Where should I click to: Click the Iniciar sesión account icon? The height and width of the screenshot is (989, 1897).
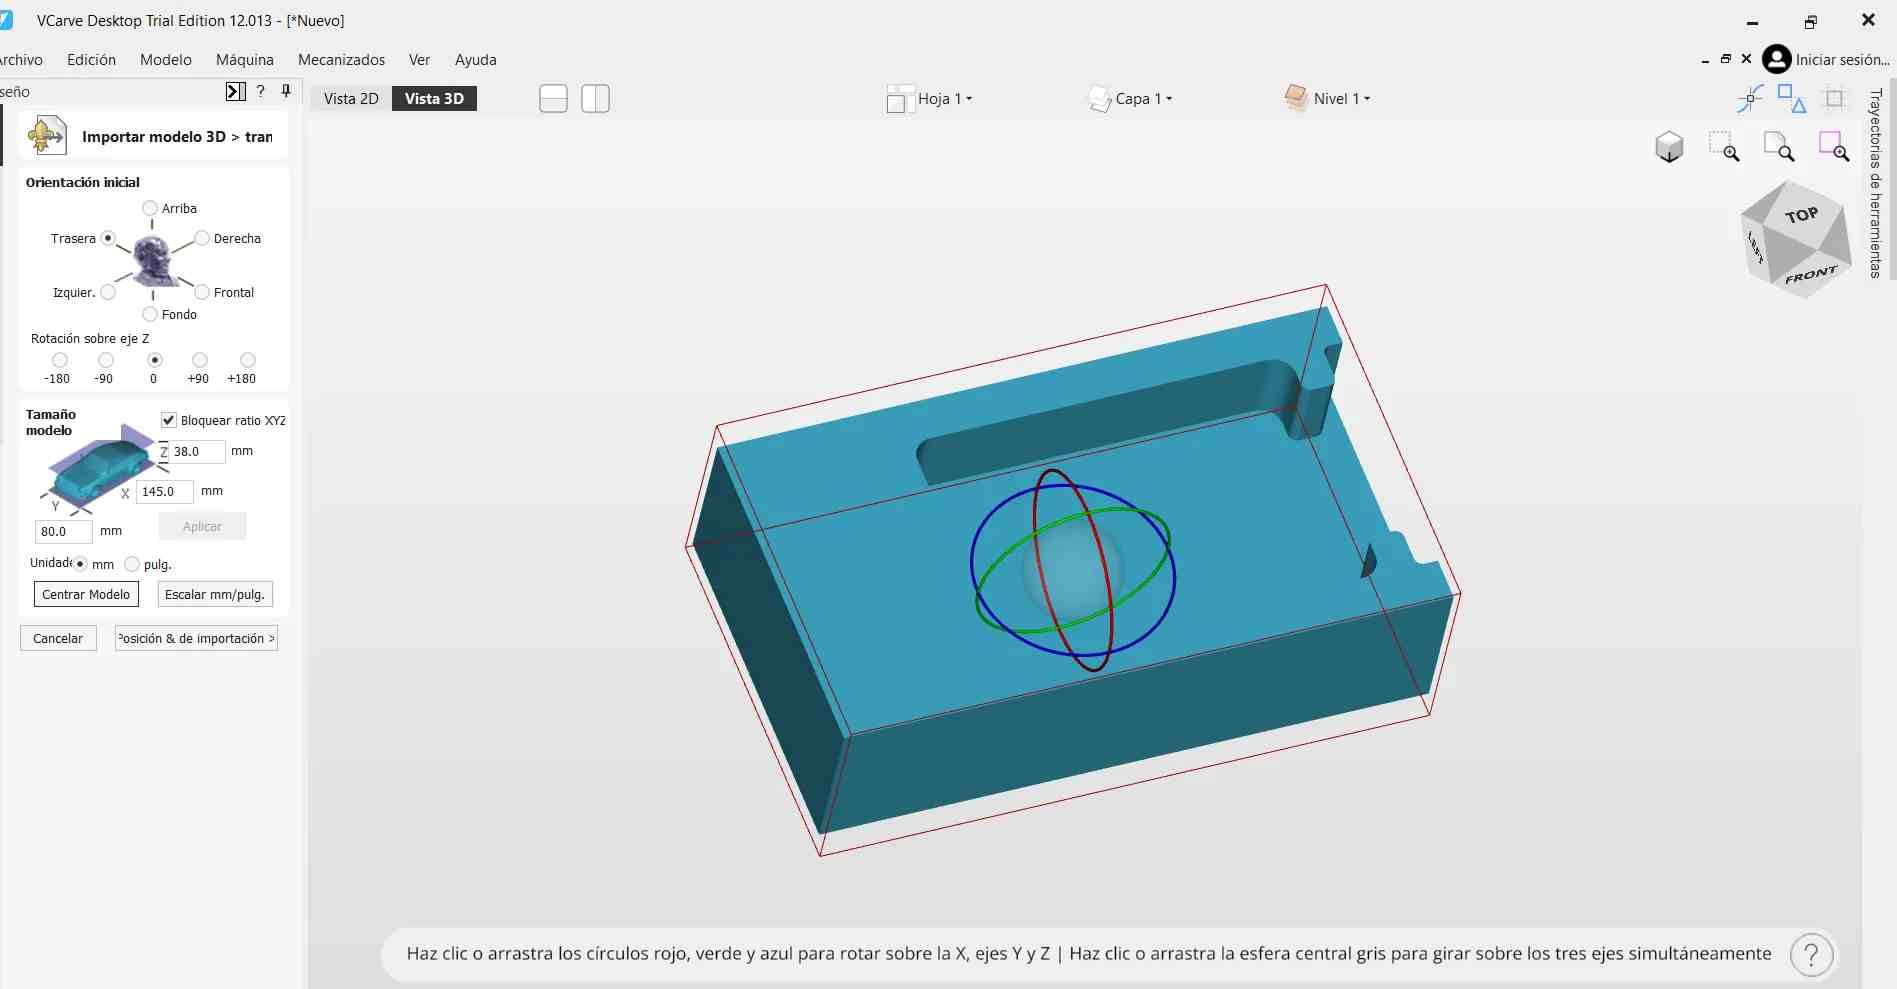click(1776, 59)
